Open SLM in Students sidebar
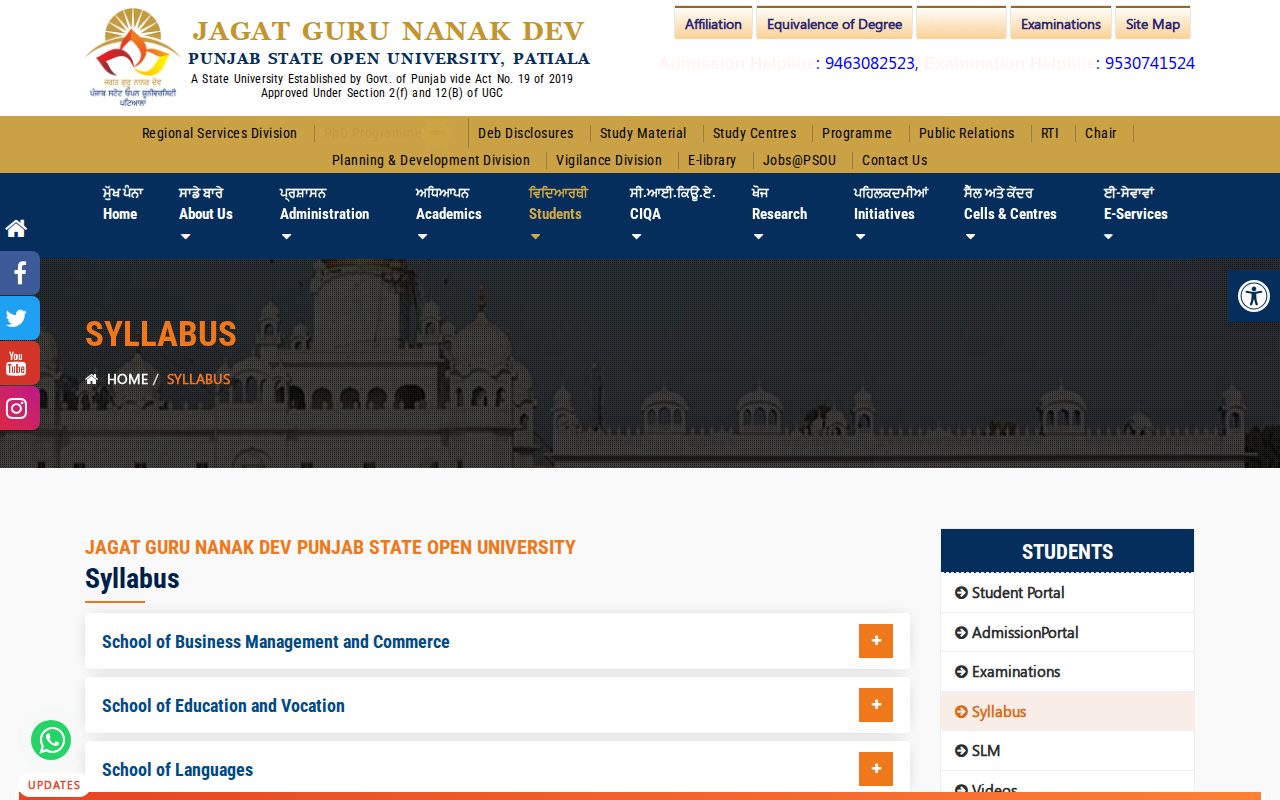1280x800 pixels. tap(1067, 751)
